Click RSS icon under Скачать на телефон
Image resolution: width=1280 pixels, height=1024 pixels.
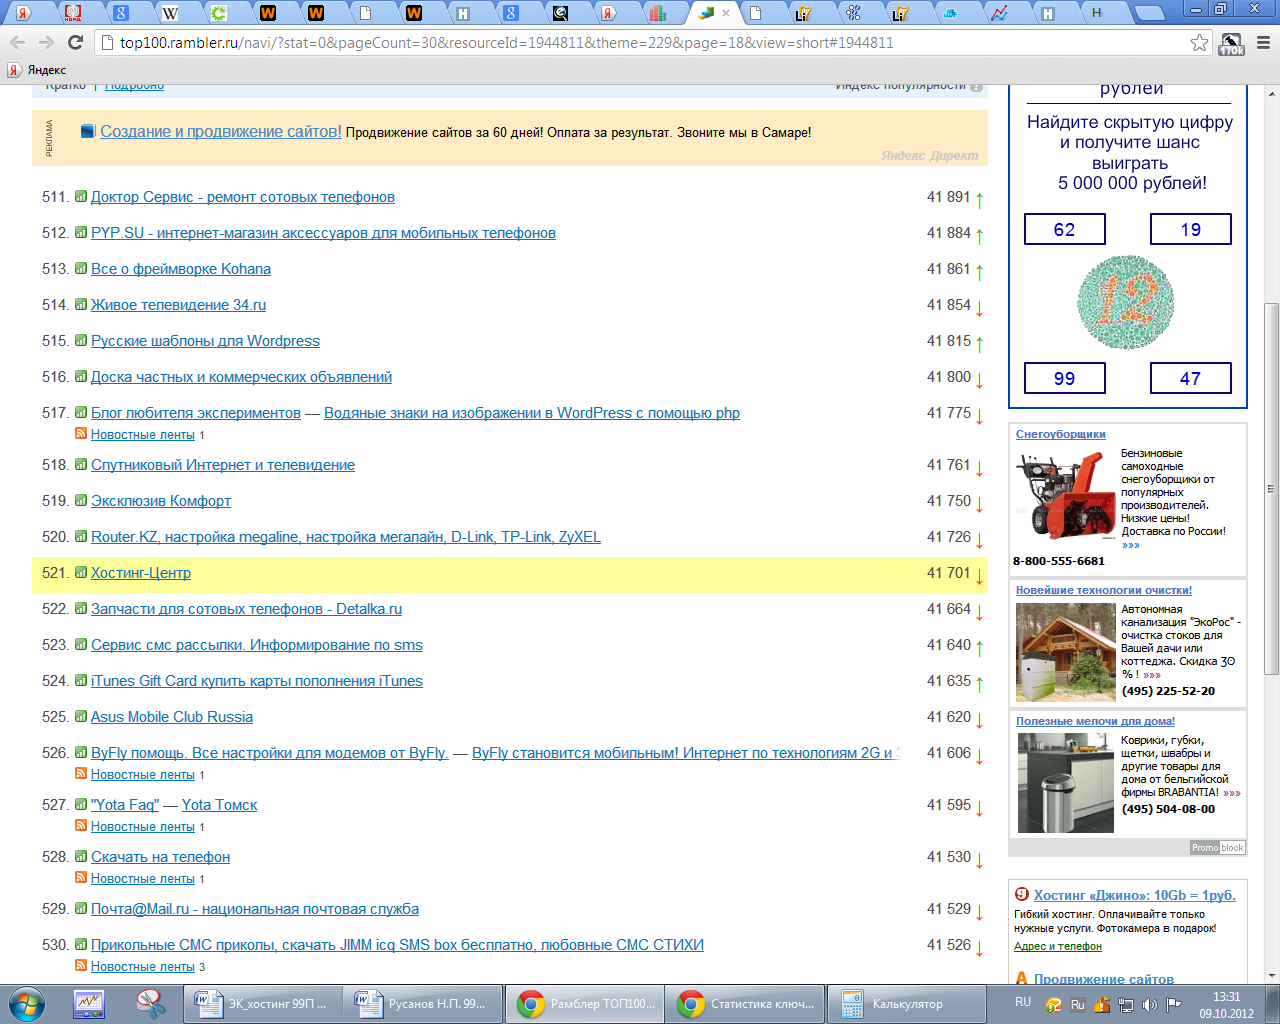tap(81, 878)
